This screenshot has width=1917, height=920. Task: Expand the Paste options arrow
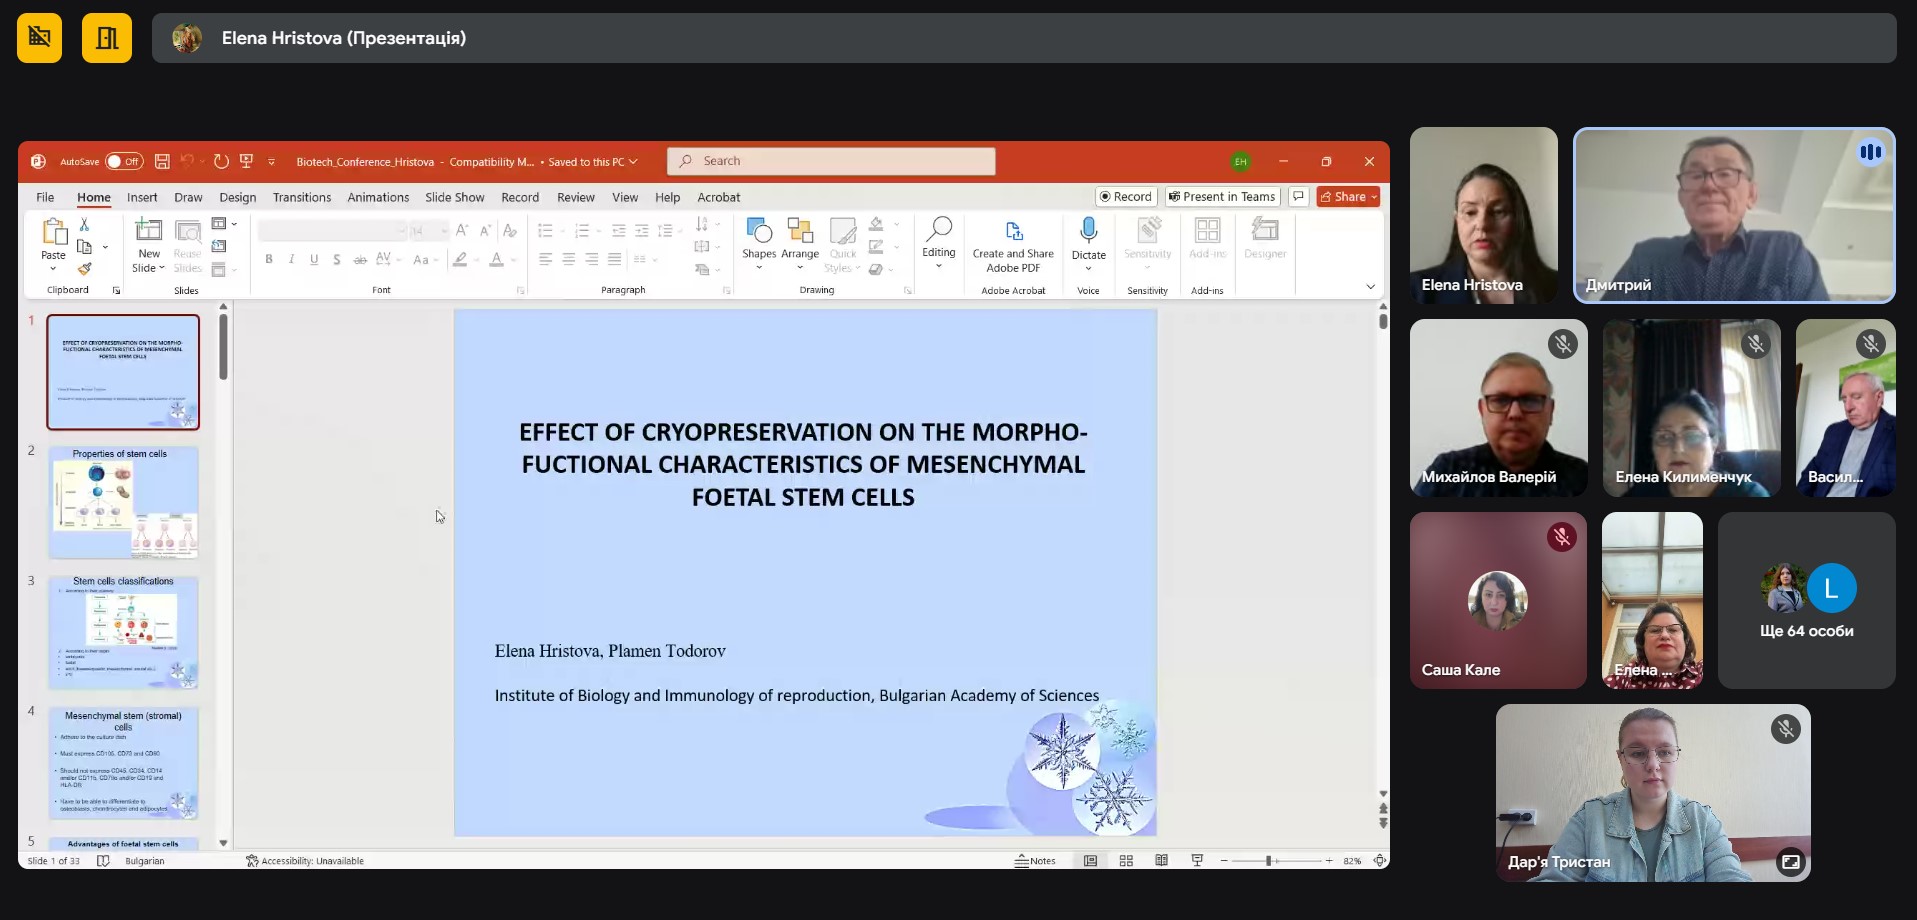(x=53, y=269)
